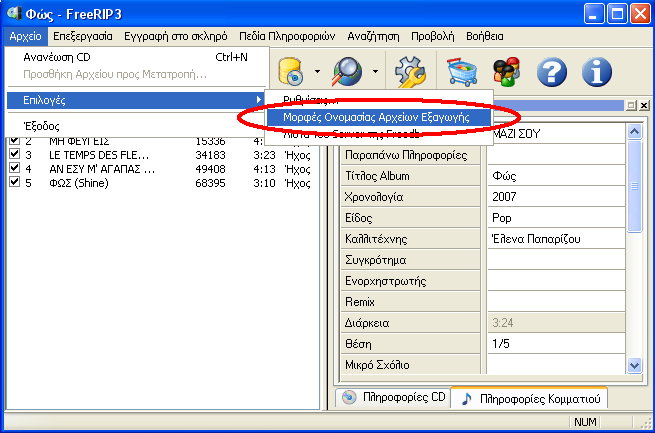The height and width of the screenshot is (433, 655).
Task: Edit the Καλλιτέχνης field Έλενα Παπαρίζου
Action: pyautogui.click(x=556, y=239)
